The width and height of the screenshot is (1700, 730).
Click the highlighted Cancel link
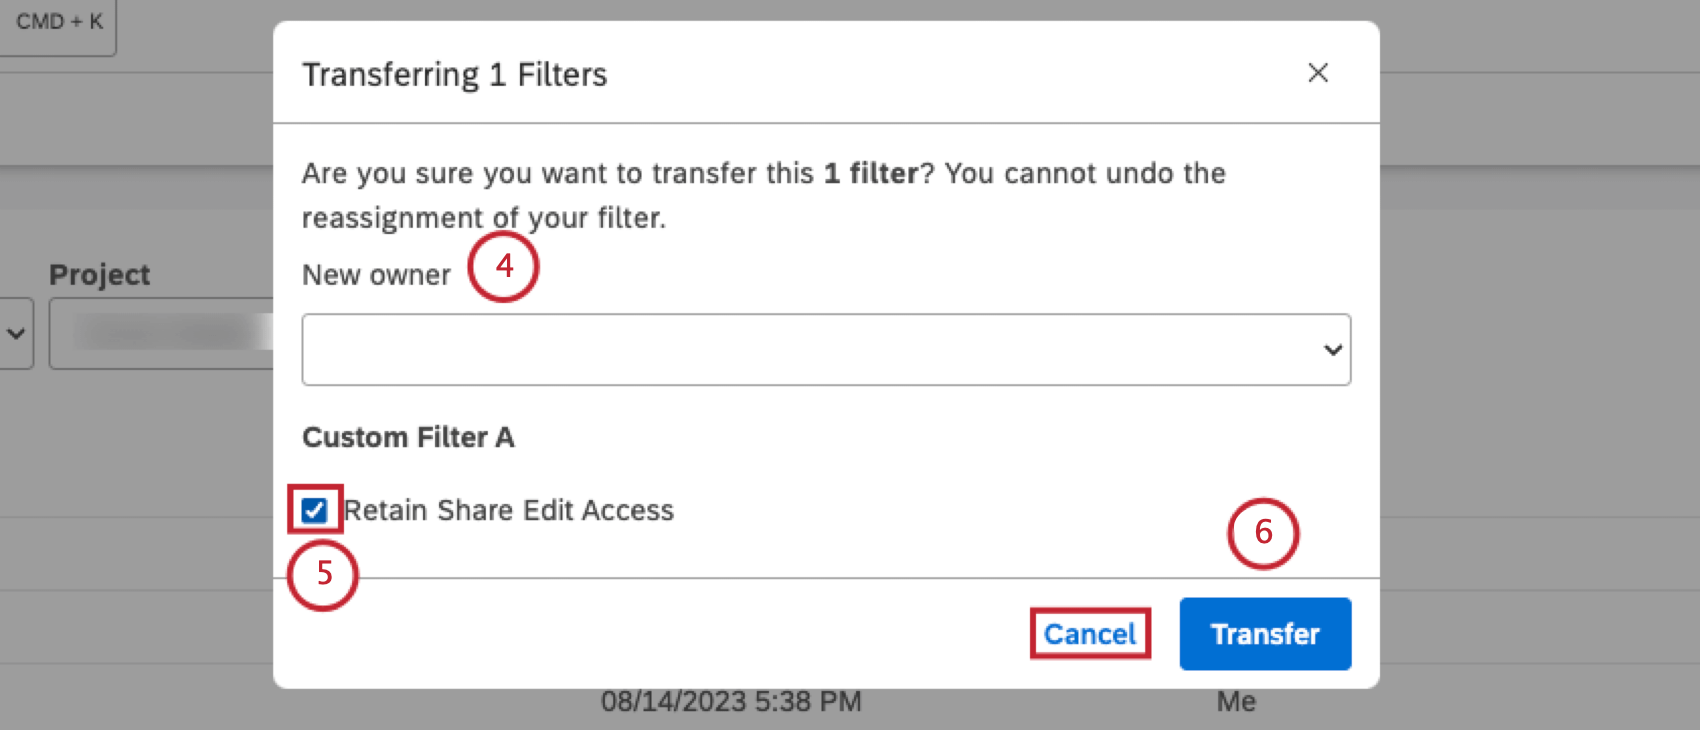(1090, 633)
